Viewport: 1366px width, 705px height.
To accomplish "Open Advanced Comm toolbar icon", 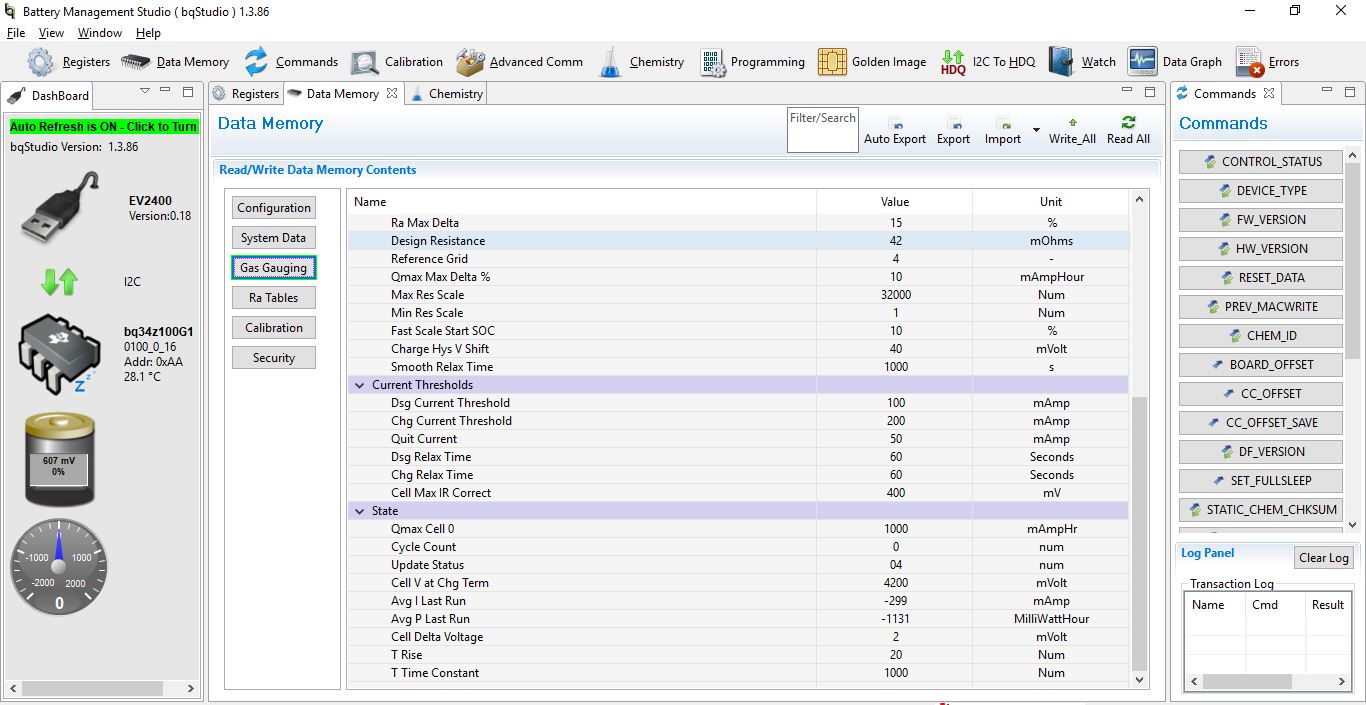I will coord(470,62).
